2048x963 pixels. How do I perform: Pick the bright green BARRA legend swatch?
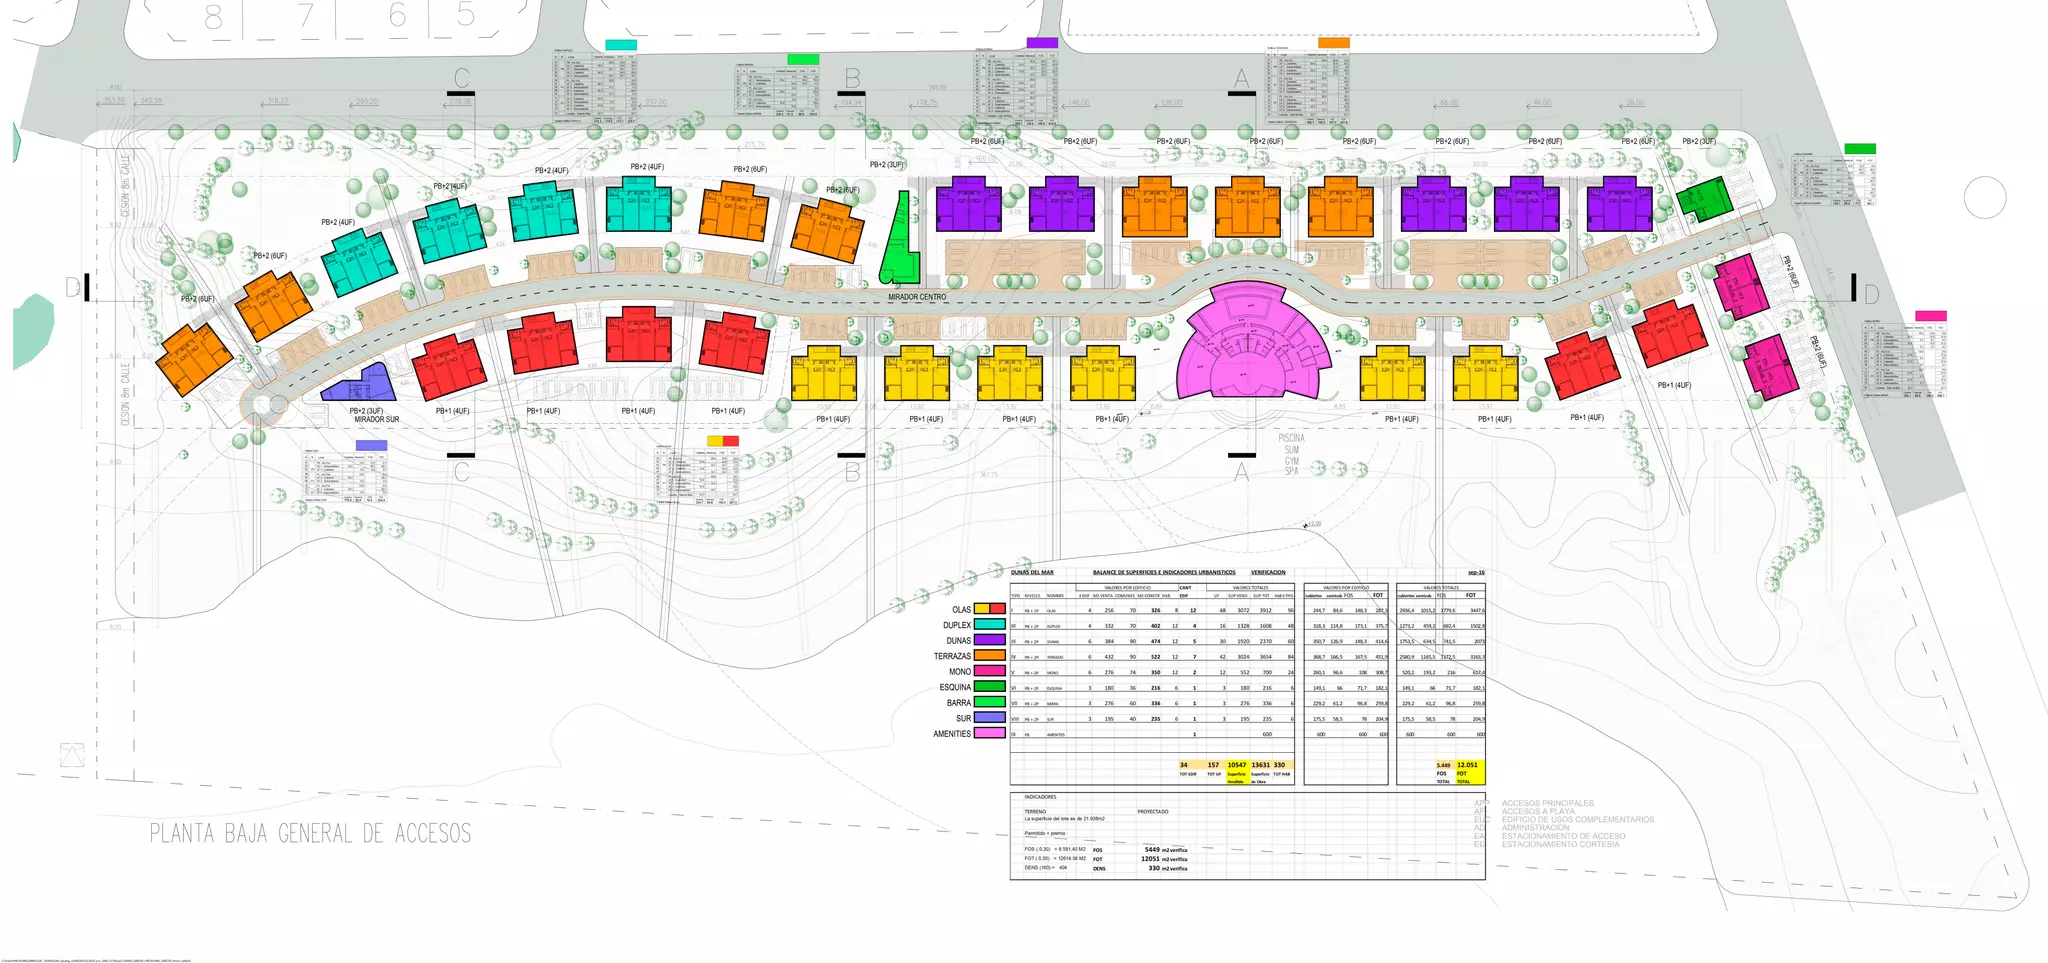pyautogui.click(x=990, y=703)
